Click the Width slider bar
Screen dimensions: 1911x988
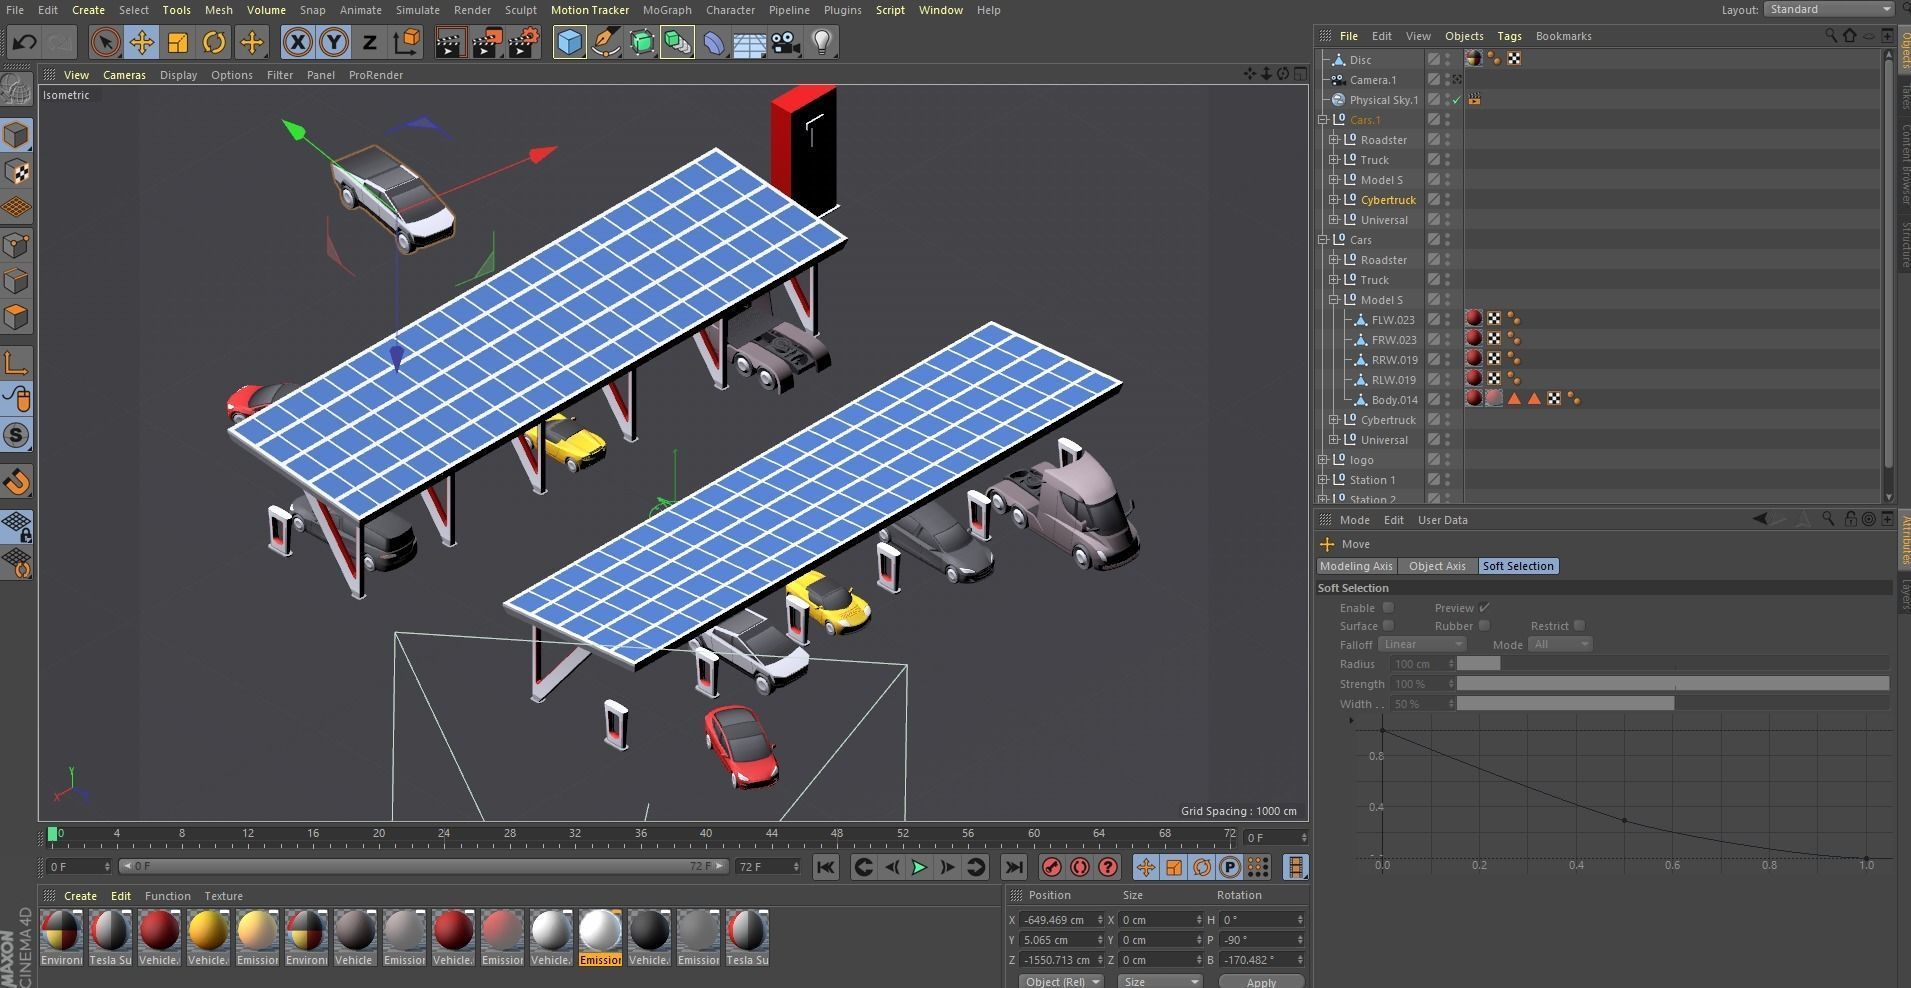click(x=1673, y=704)
